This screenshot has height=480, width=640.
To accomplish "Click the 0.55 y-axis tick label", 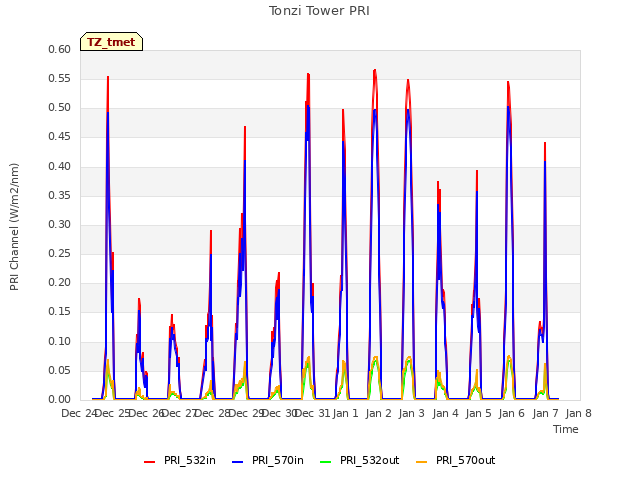I will pyautogui.click(x=60, y=78).
